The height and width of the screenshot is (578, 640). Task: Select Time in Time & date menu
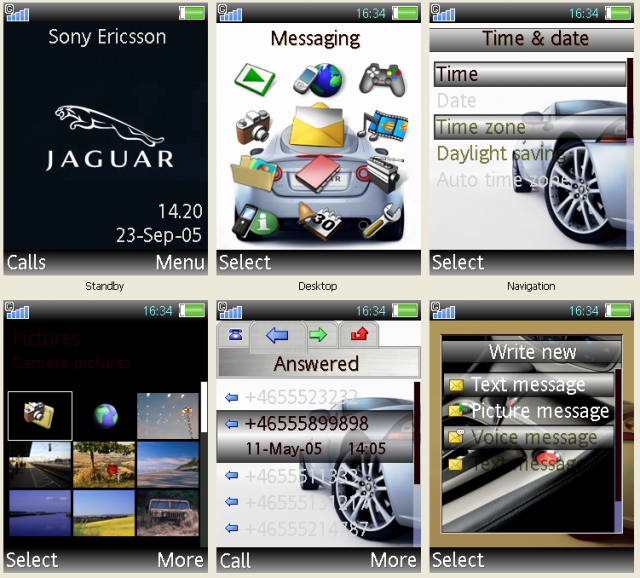(529, 74)
